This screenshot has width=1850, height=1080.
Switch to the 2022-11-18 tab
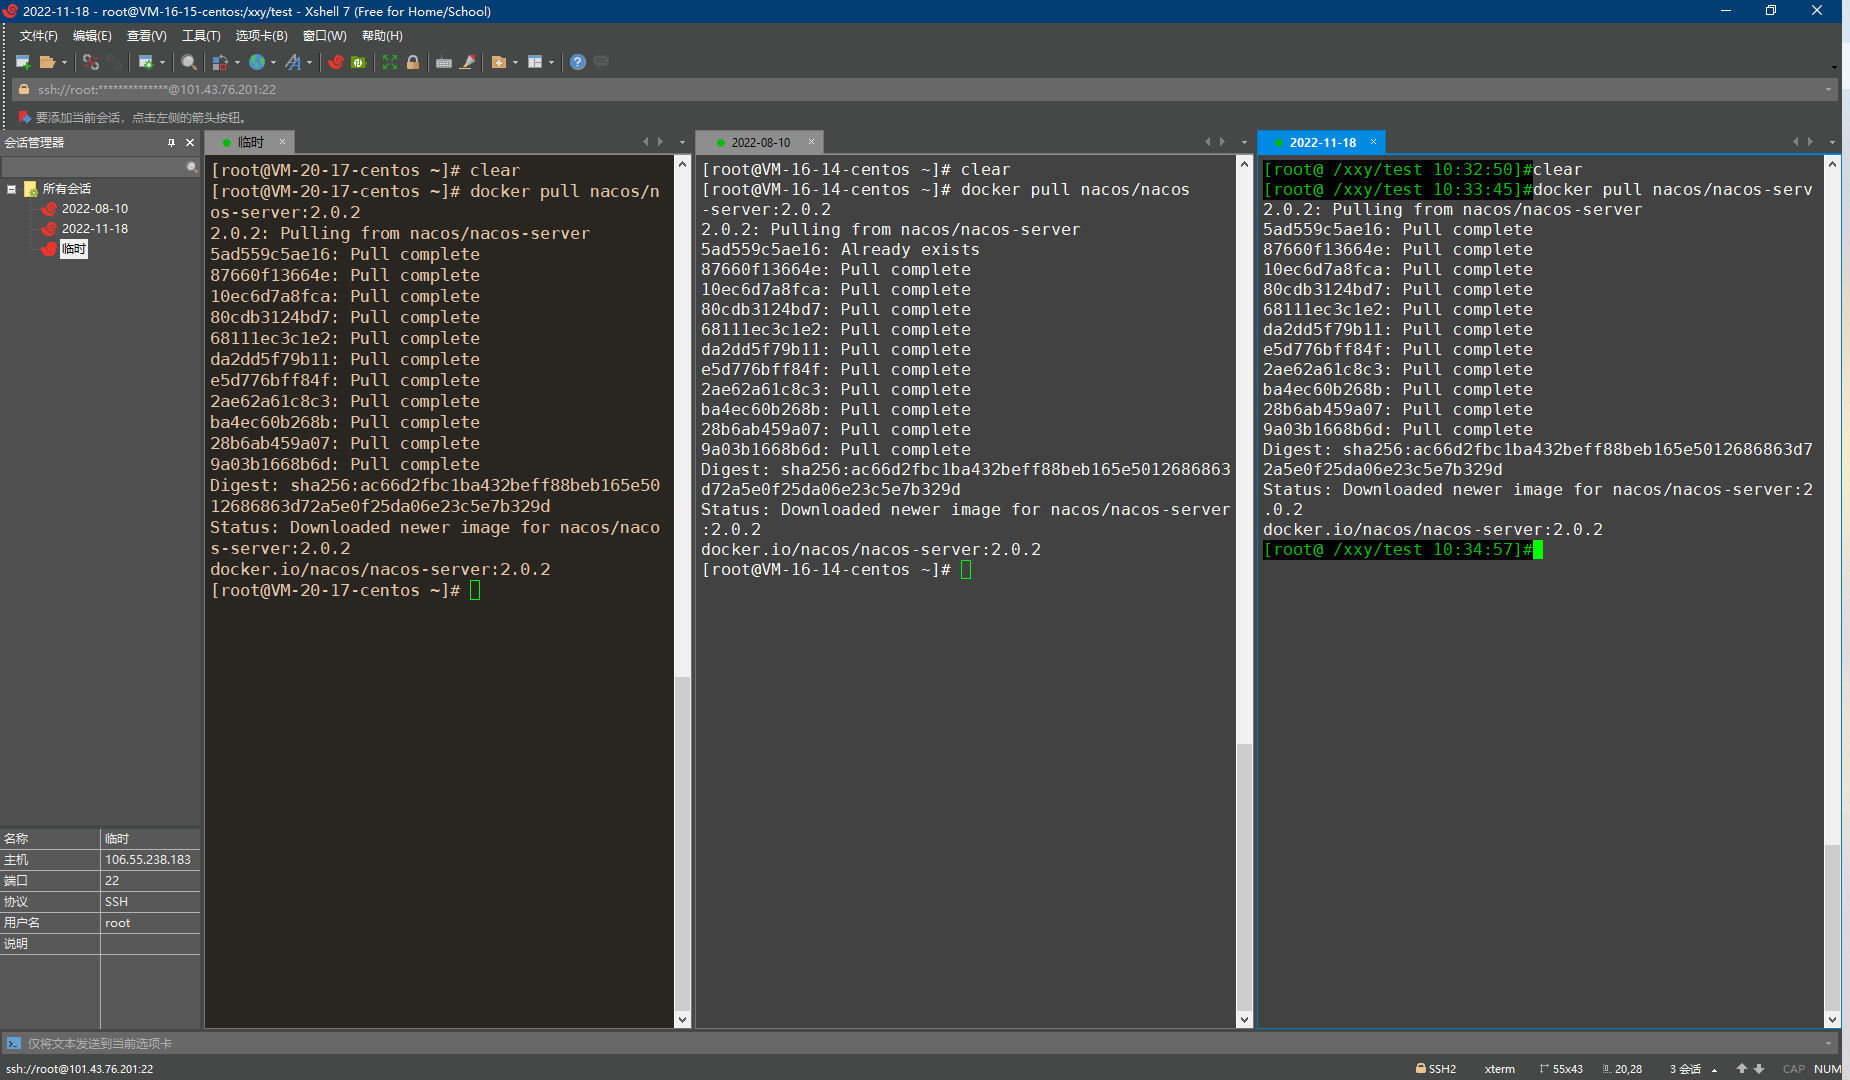click(x=1322, y=142)
